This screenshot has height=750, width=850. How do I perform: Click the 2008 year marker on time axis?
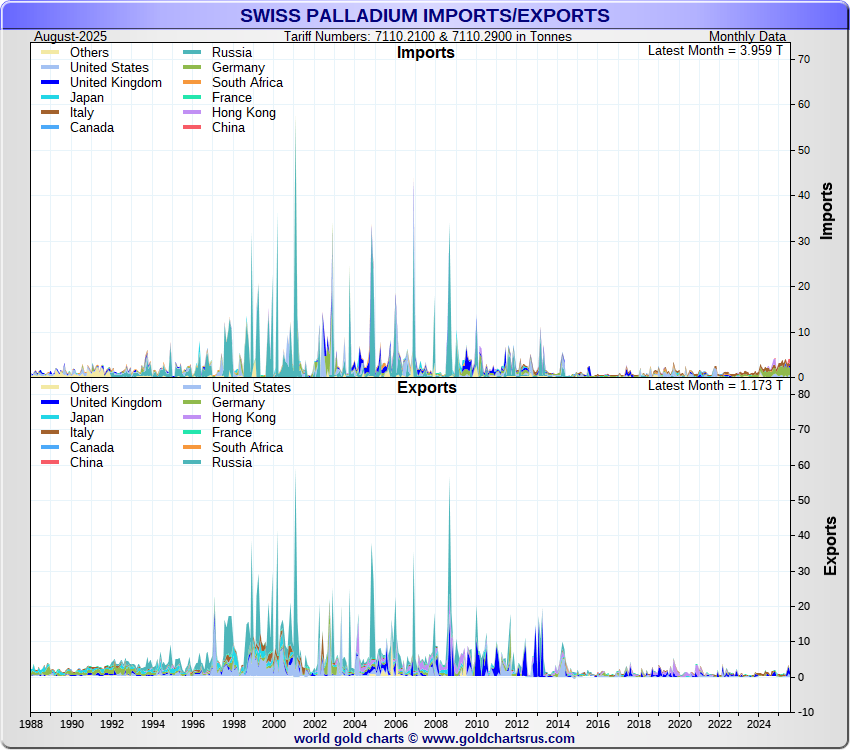pyautogui.click(x=436, y=723)
